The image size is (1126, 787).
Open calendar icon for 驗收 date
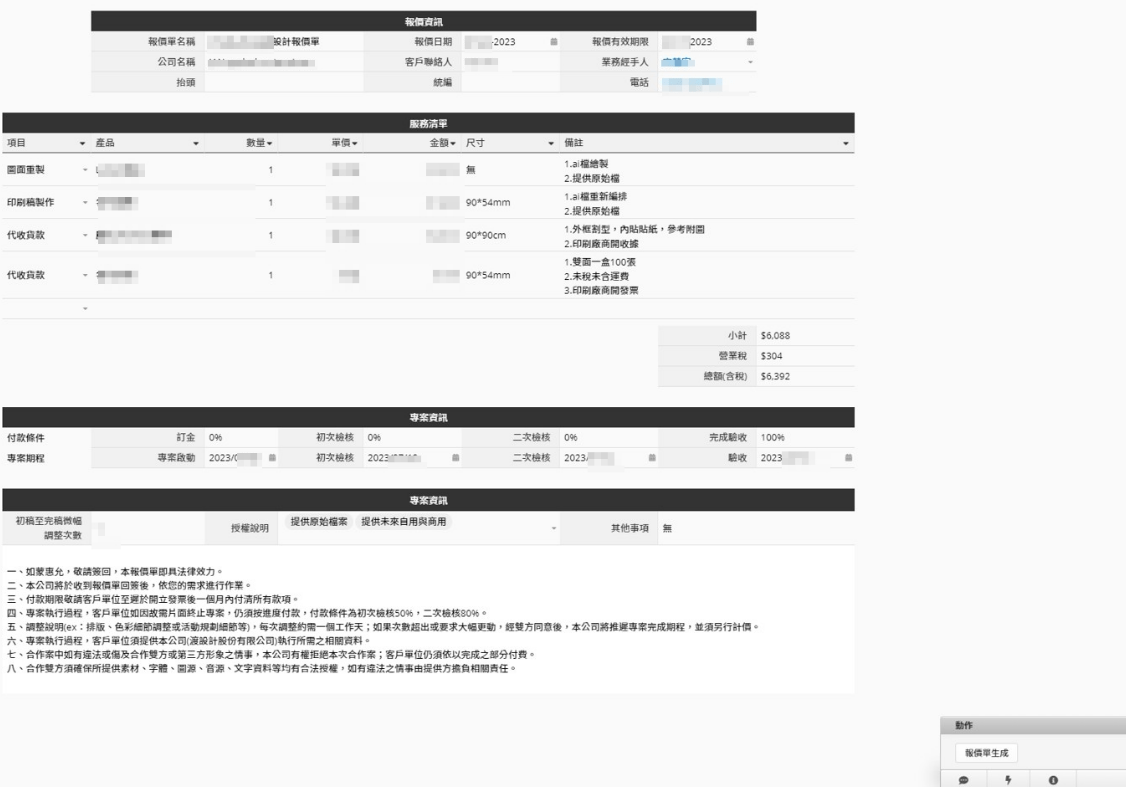pos(848,457)
